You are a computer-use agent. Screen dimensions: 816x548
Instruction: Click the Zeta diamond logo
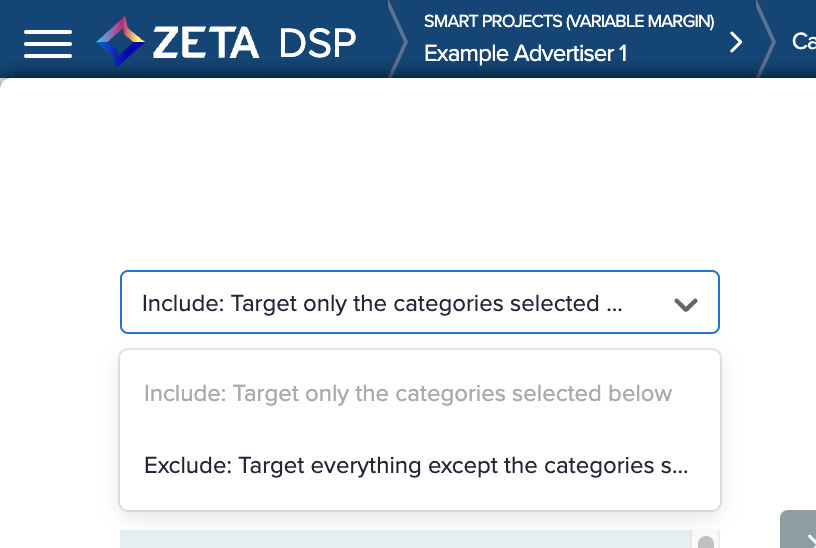(120, 42)
